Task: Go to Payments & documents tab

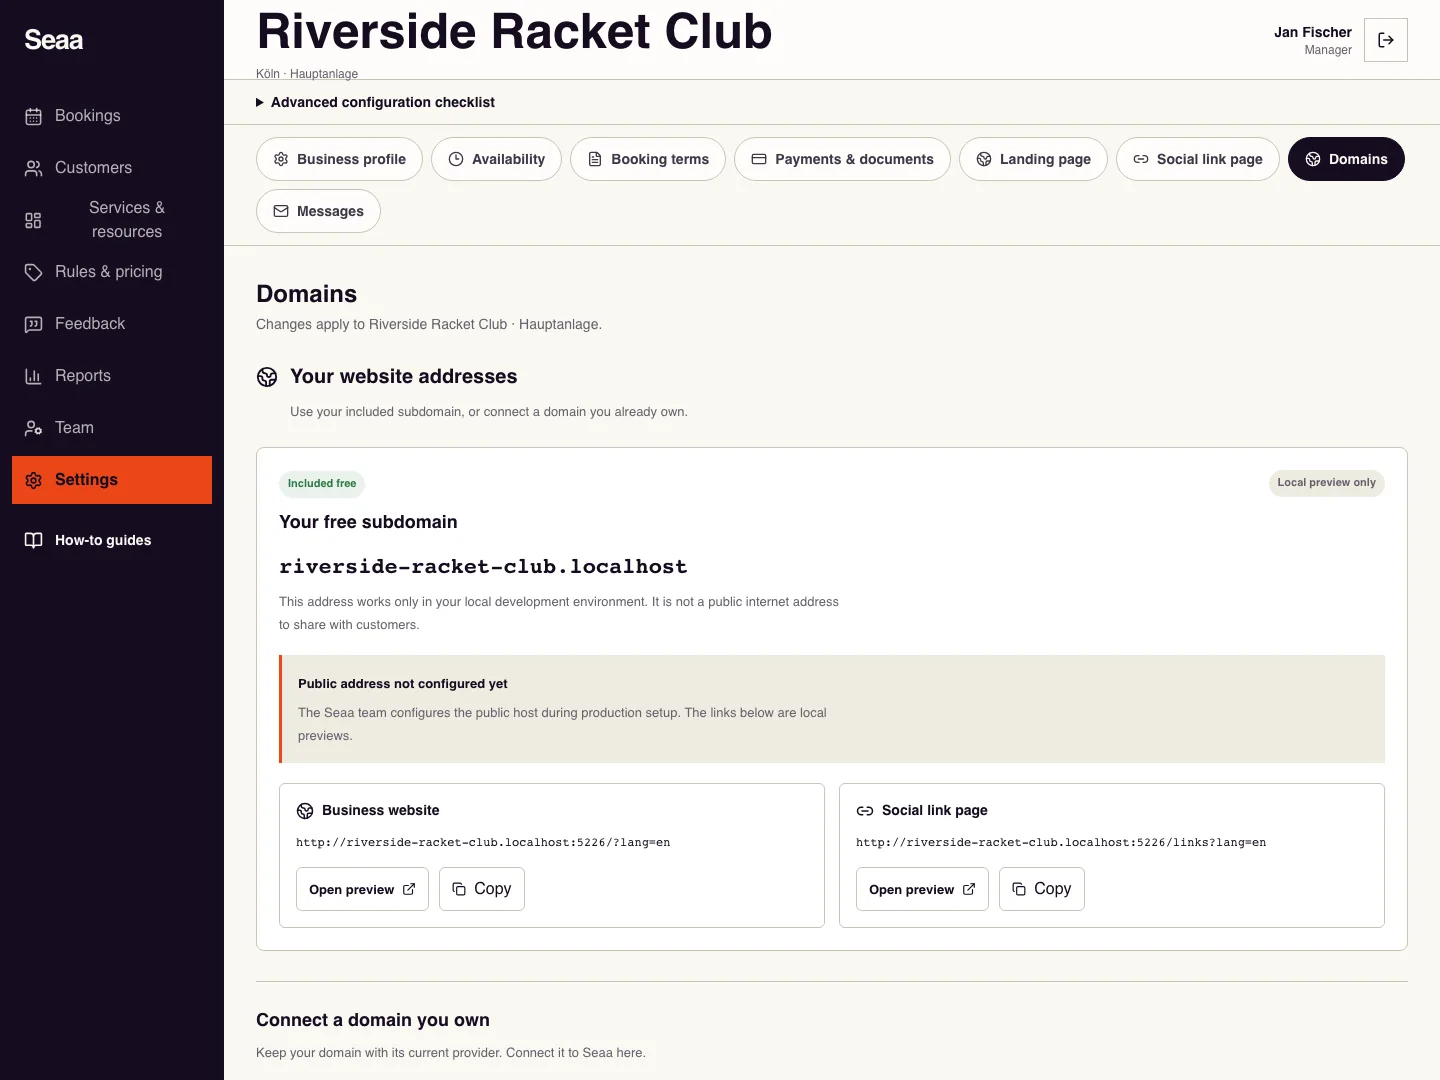Action: (842, 159)
